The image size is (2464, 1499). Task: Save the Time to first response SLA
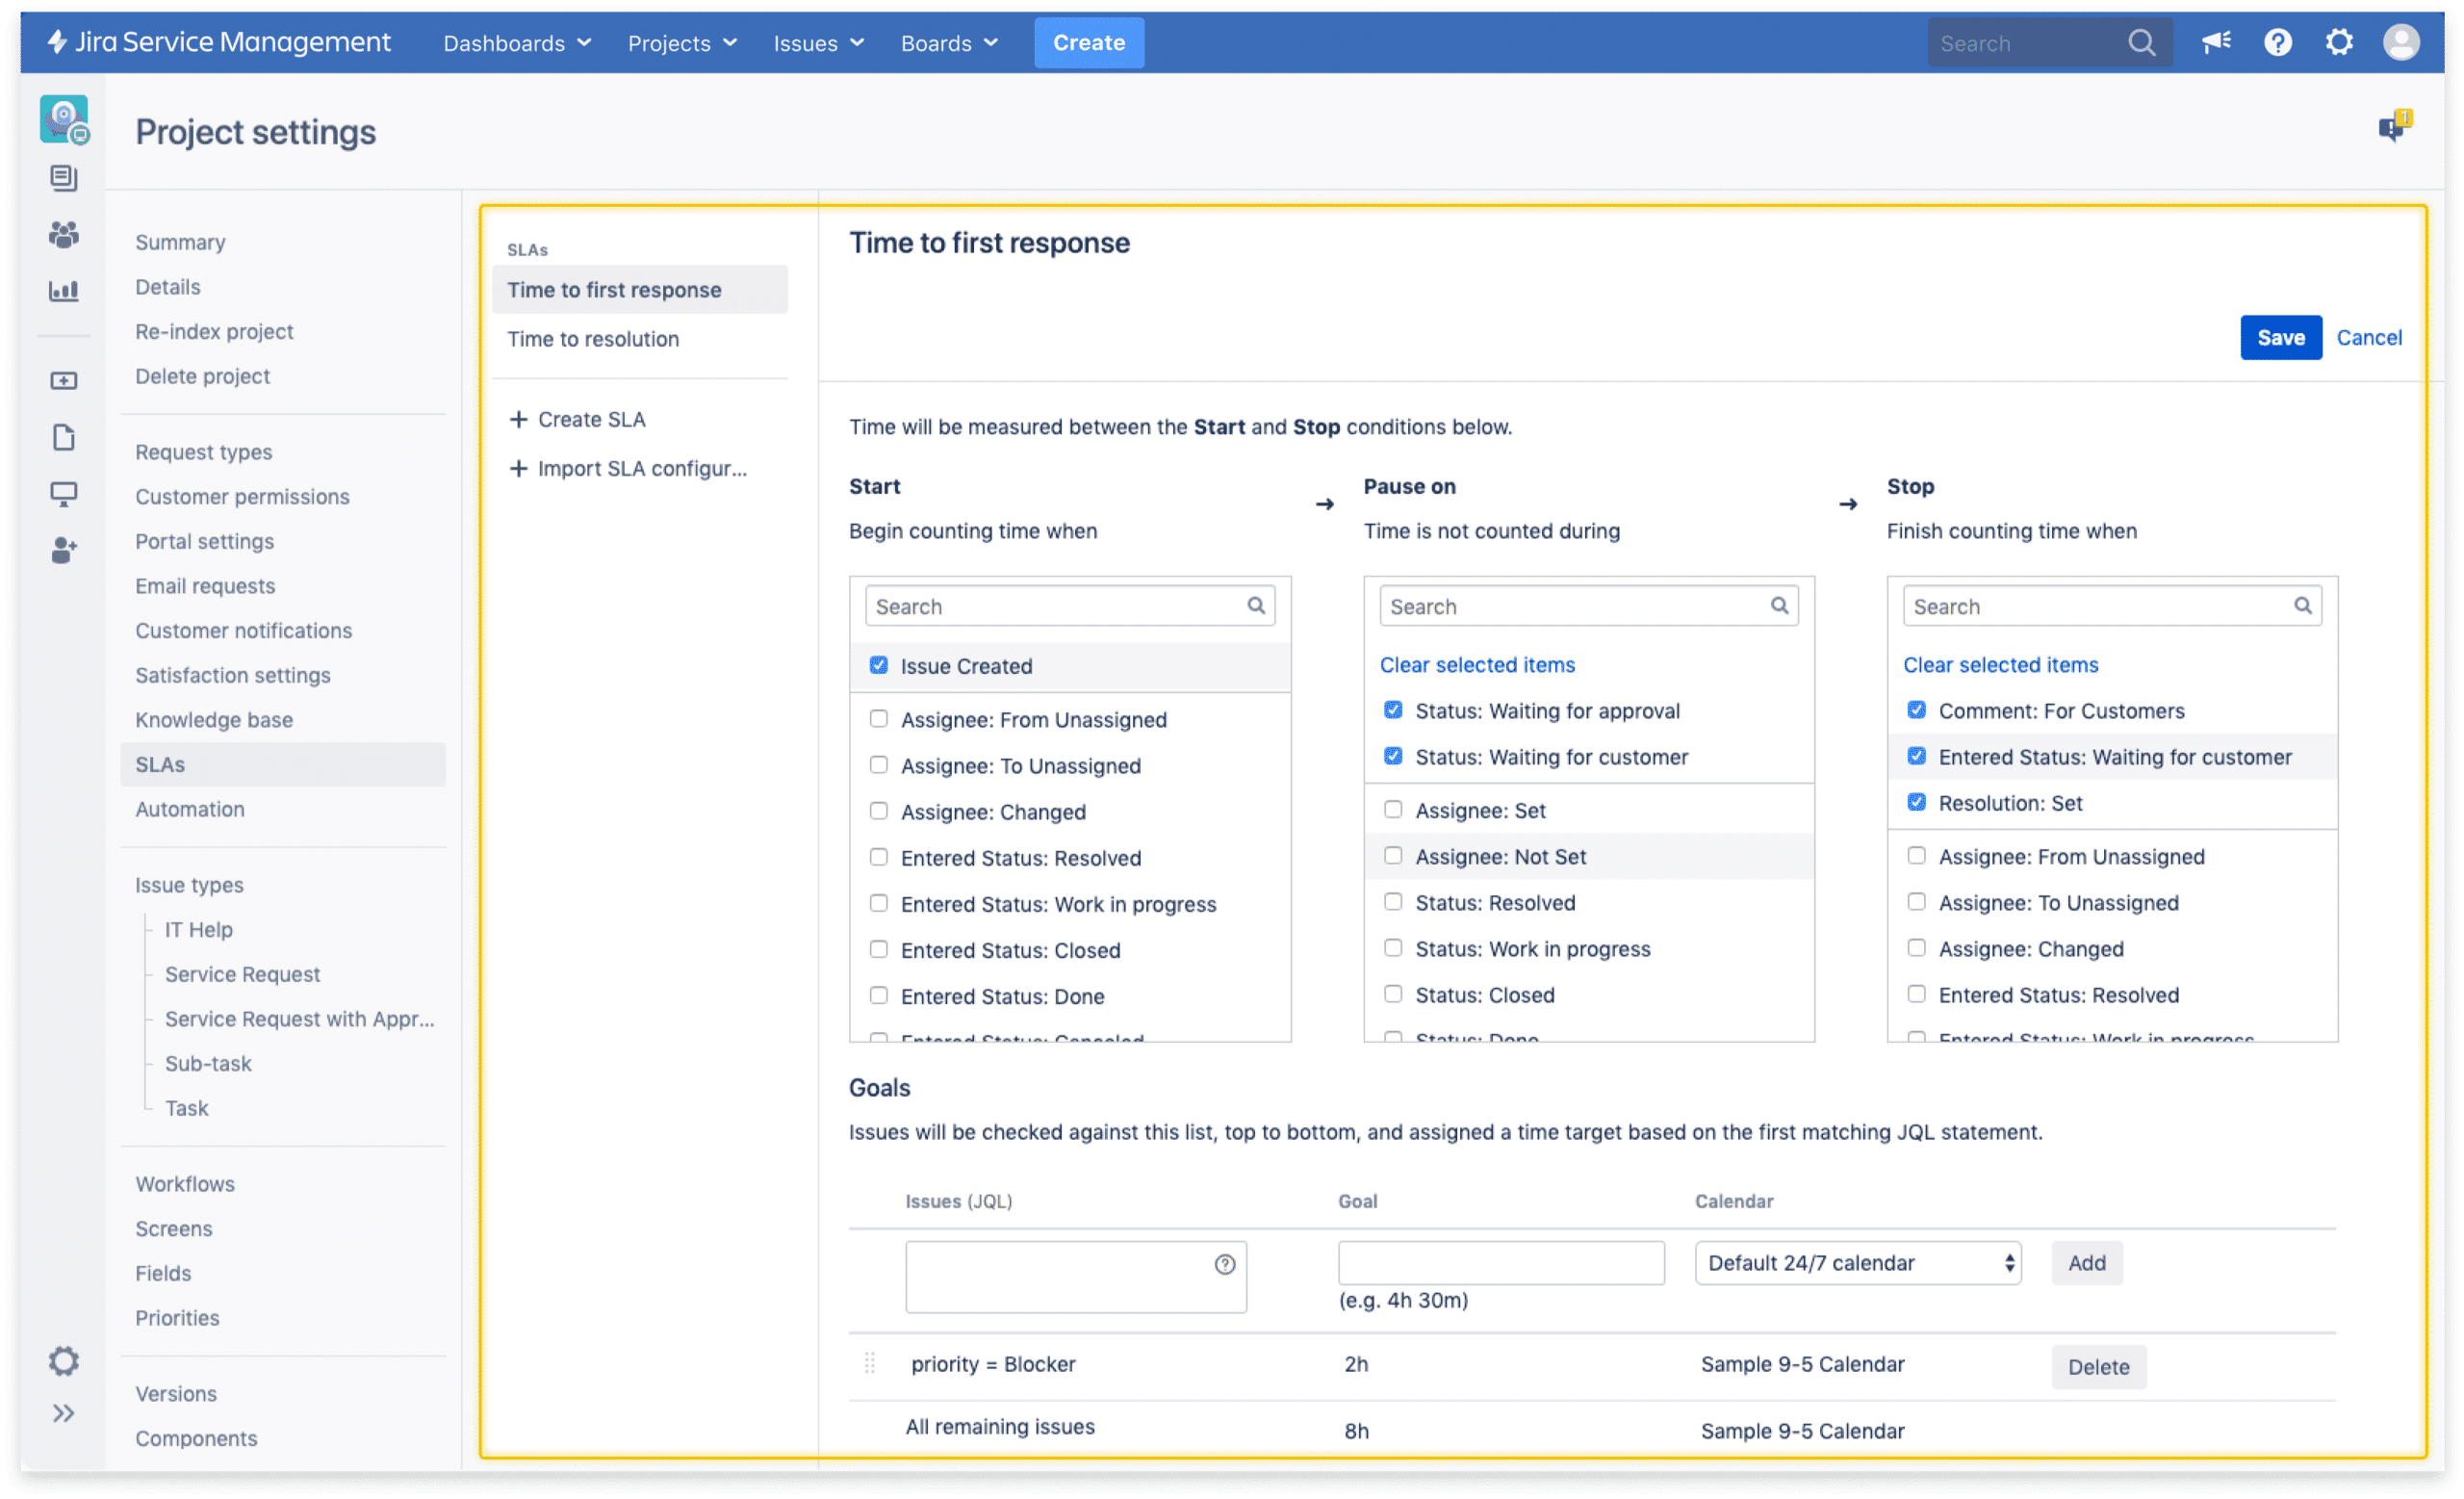click(2281, 337)
